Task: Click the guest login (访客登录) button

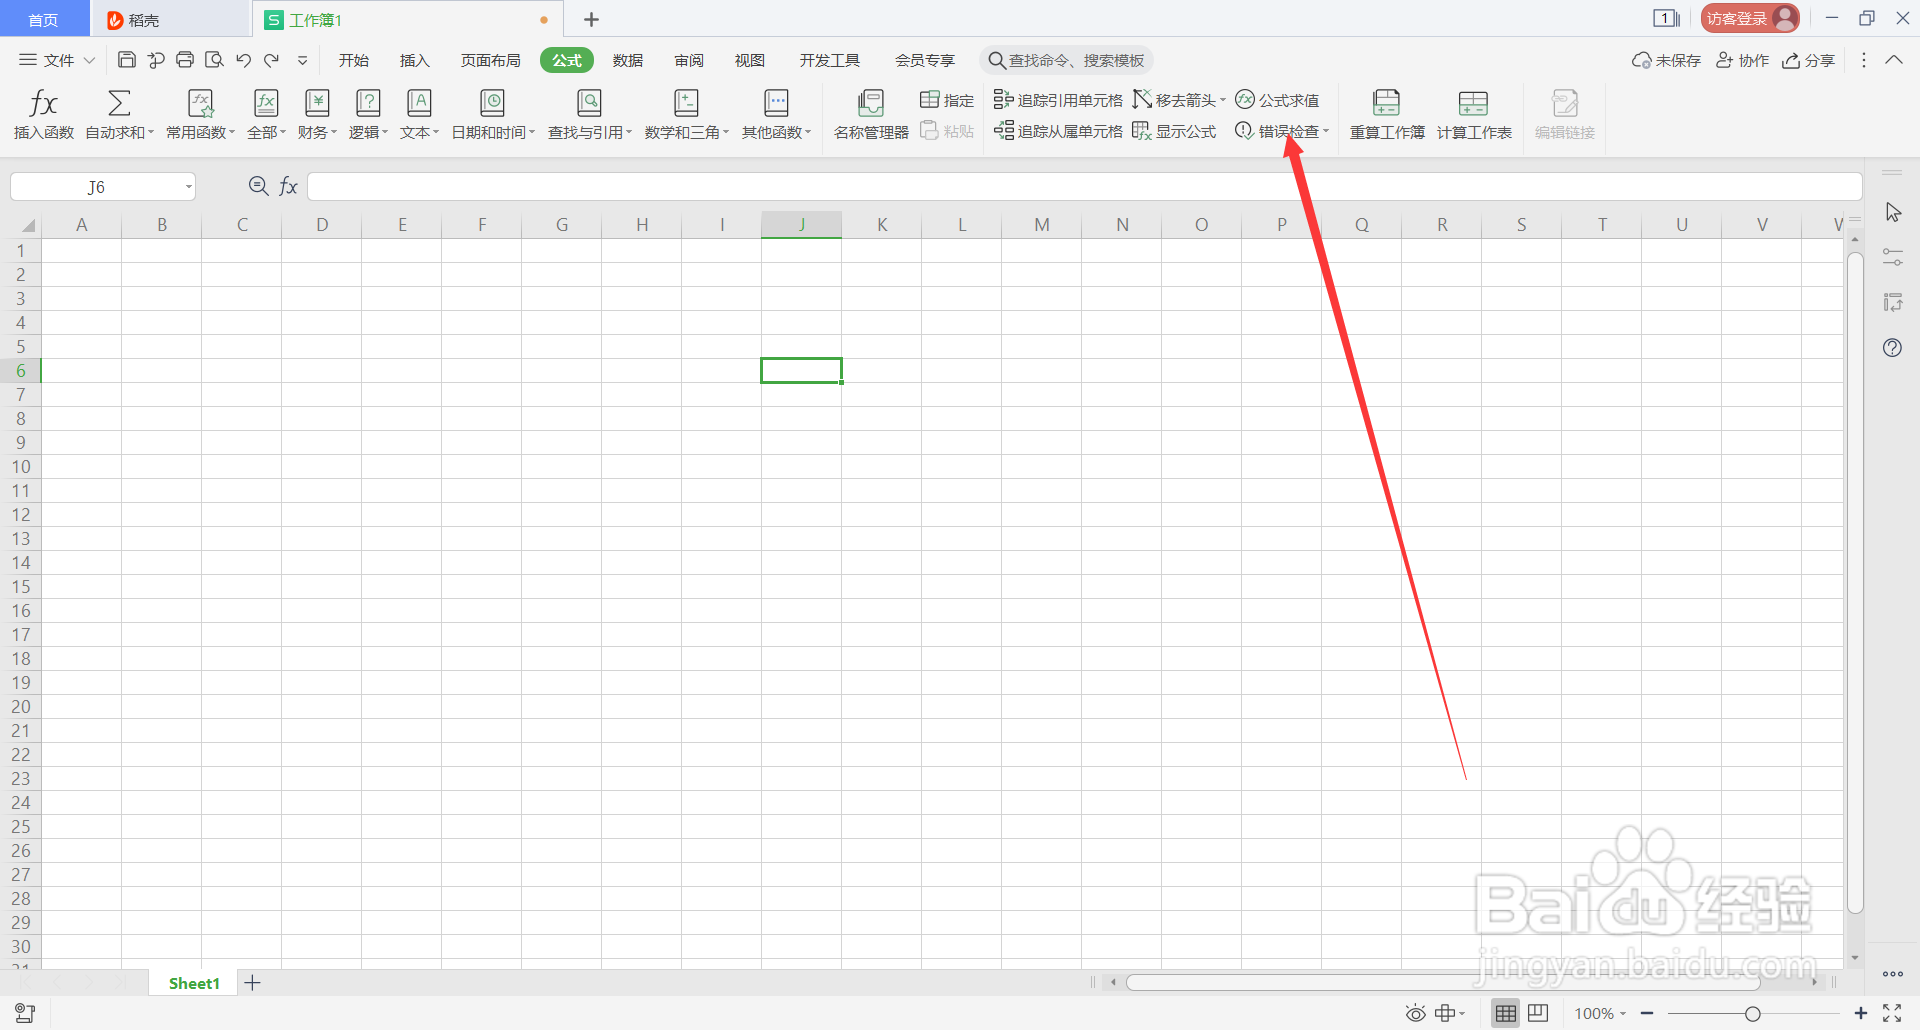Action: (x=1750, y=18)
